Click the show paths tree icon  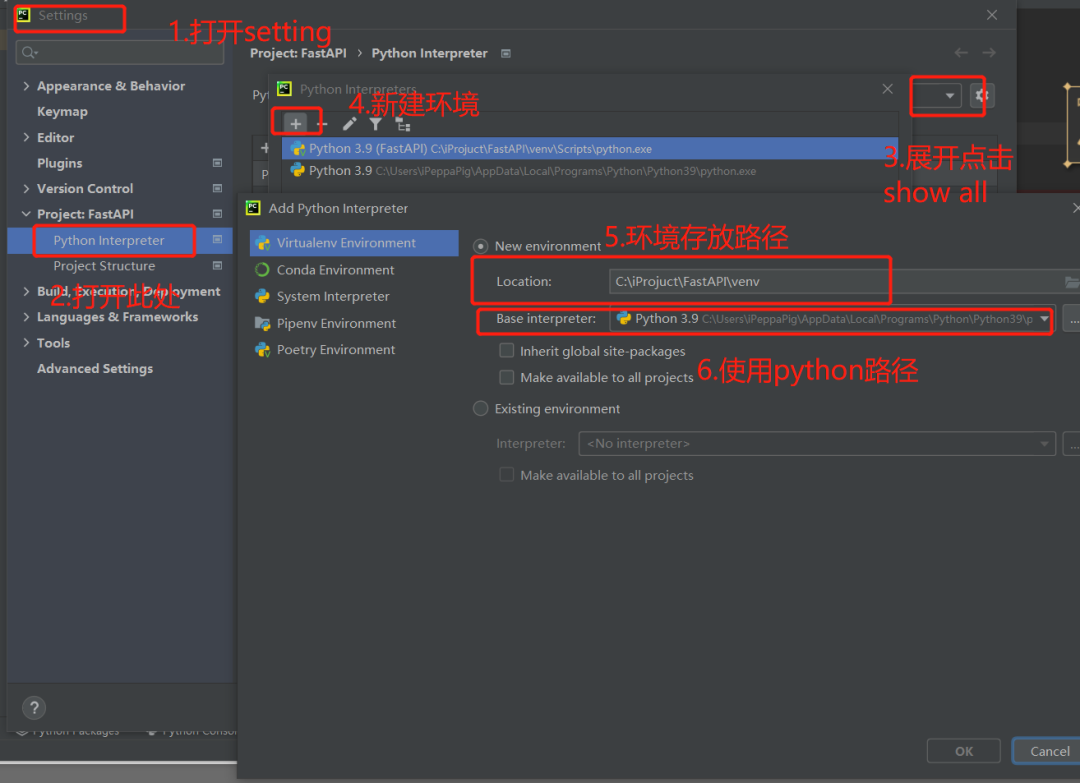[403, 125]
